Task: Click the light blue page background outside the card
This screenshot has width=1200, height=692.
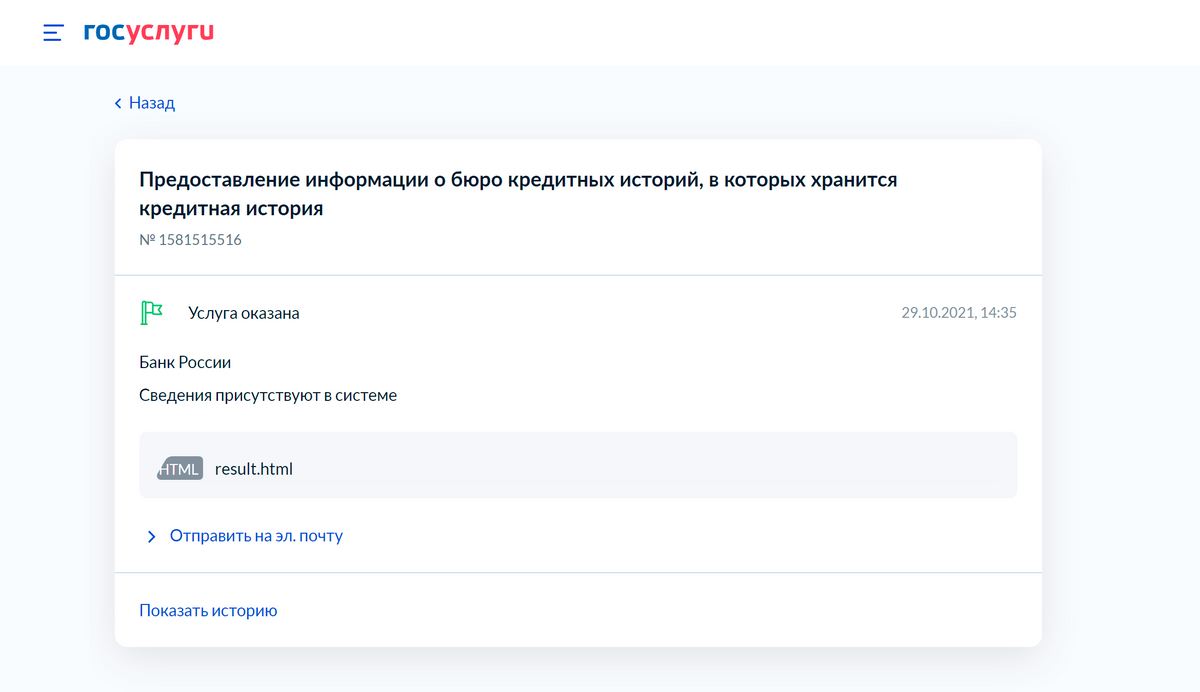Action: tap(1120, 400)
